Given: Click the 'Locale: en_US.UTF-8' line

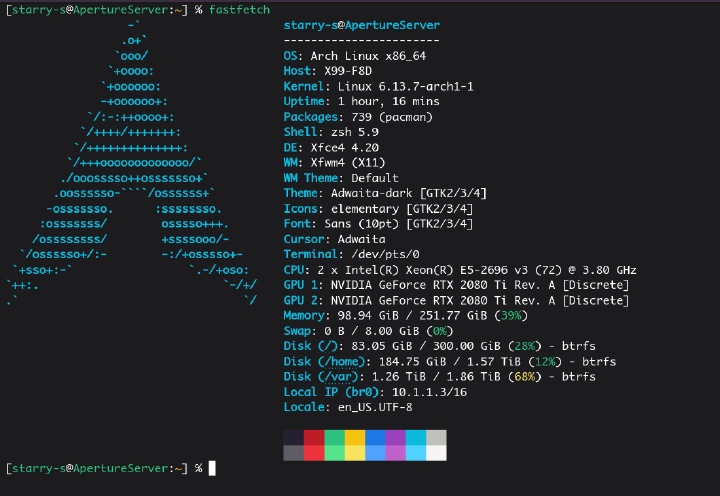Looking at the screenshot, I should click(x=348, y=407).
